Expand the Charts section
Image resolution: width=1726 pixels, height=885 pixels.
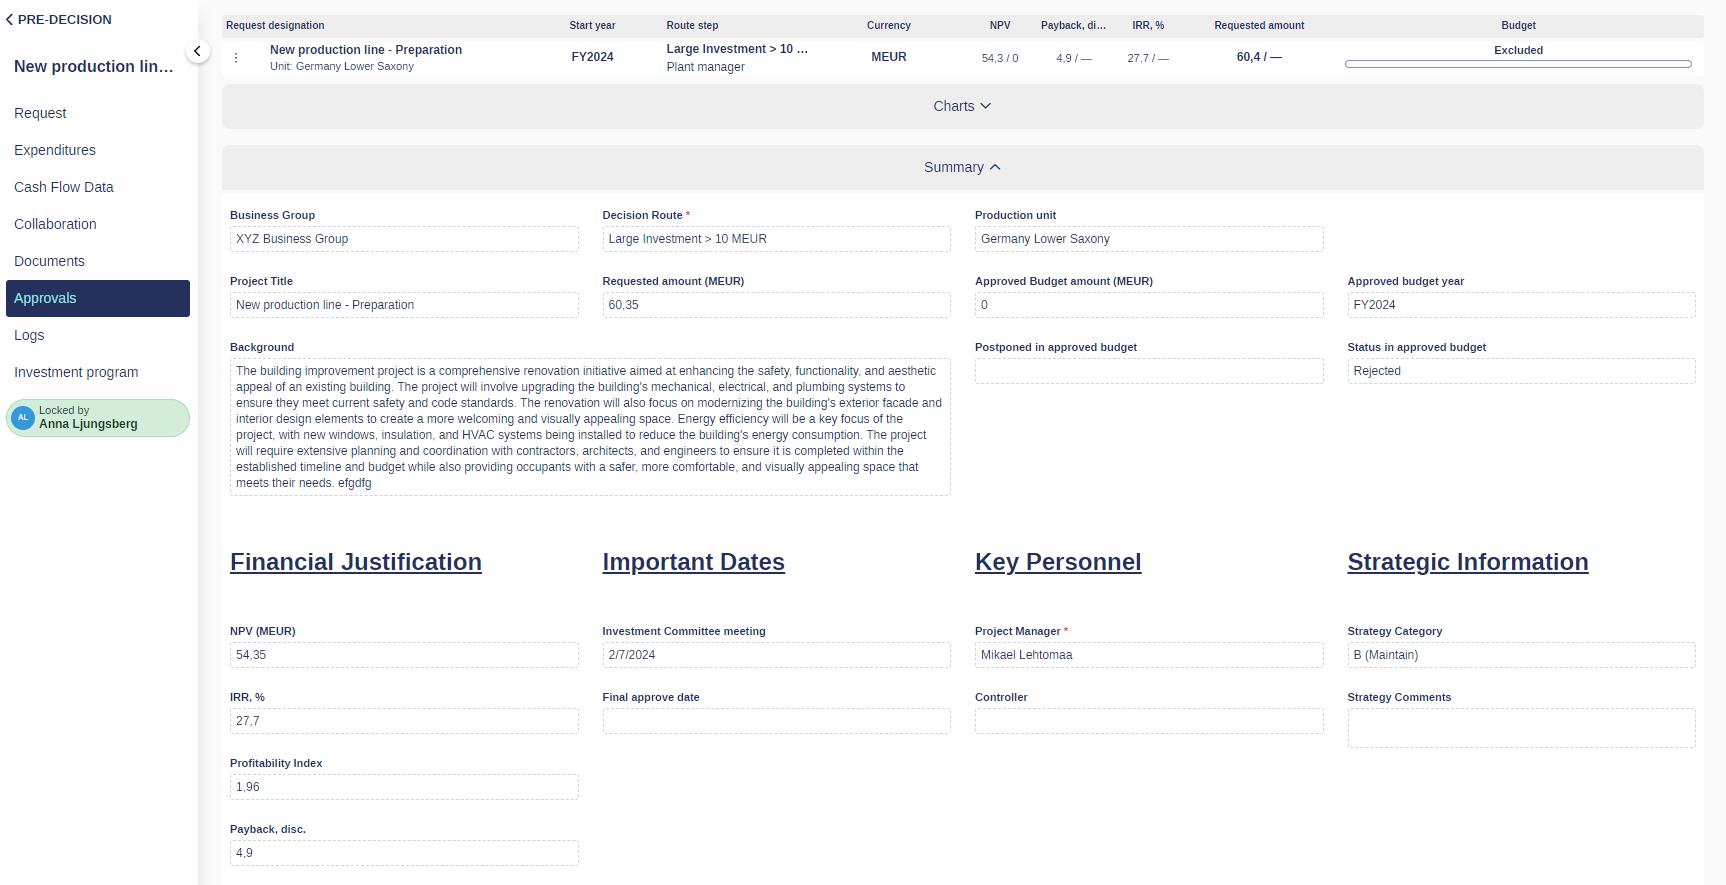pos(961,106)
